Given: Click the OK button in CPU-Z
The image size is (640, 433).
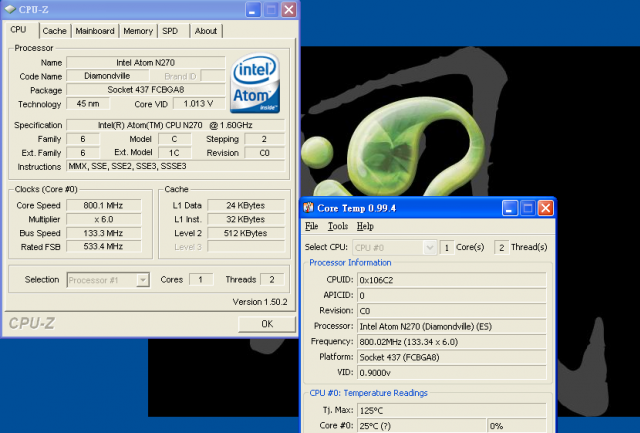Looking at the screenshot, I should [x=267, y=324].
